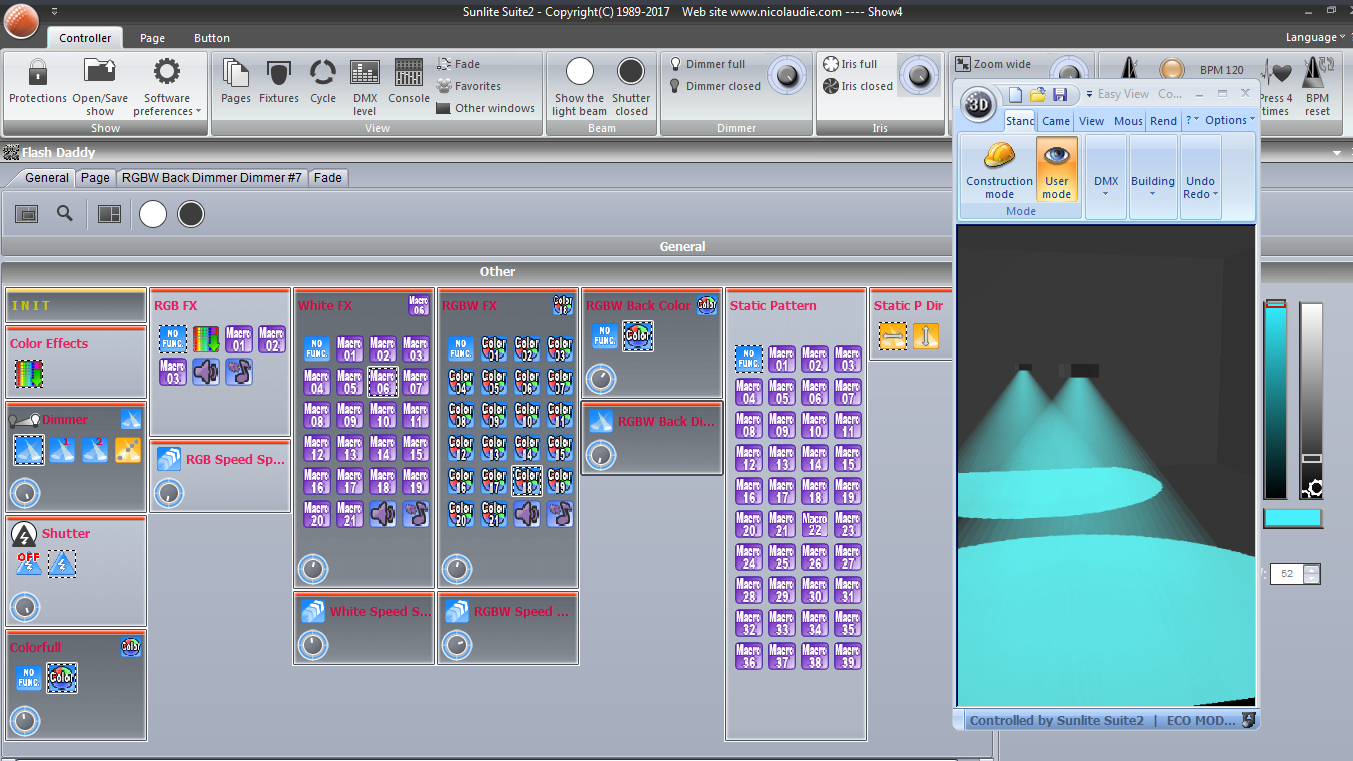This screenshot has width=1353, height=761.
Task: Click Macro 06 in White FX
Action: tap(383, 381)
